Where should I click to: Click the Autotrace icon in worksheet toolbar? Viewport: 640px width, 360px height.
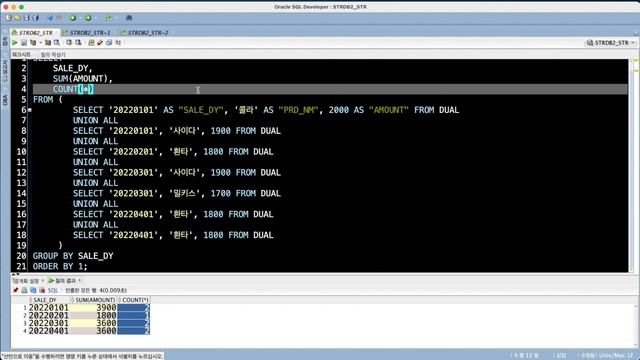[x=48, y=42]
